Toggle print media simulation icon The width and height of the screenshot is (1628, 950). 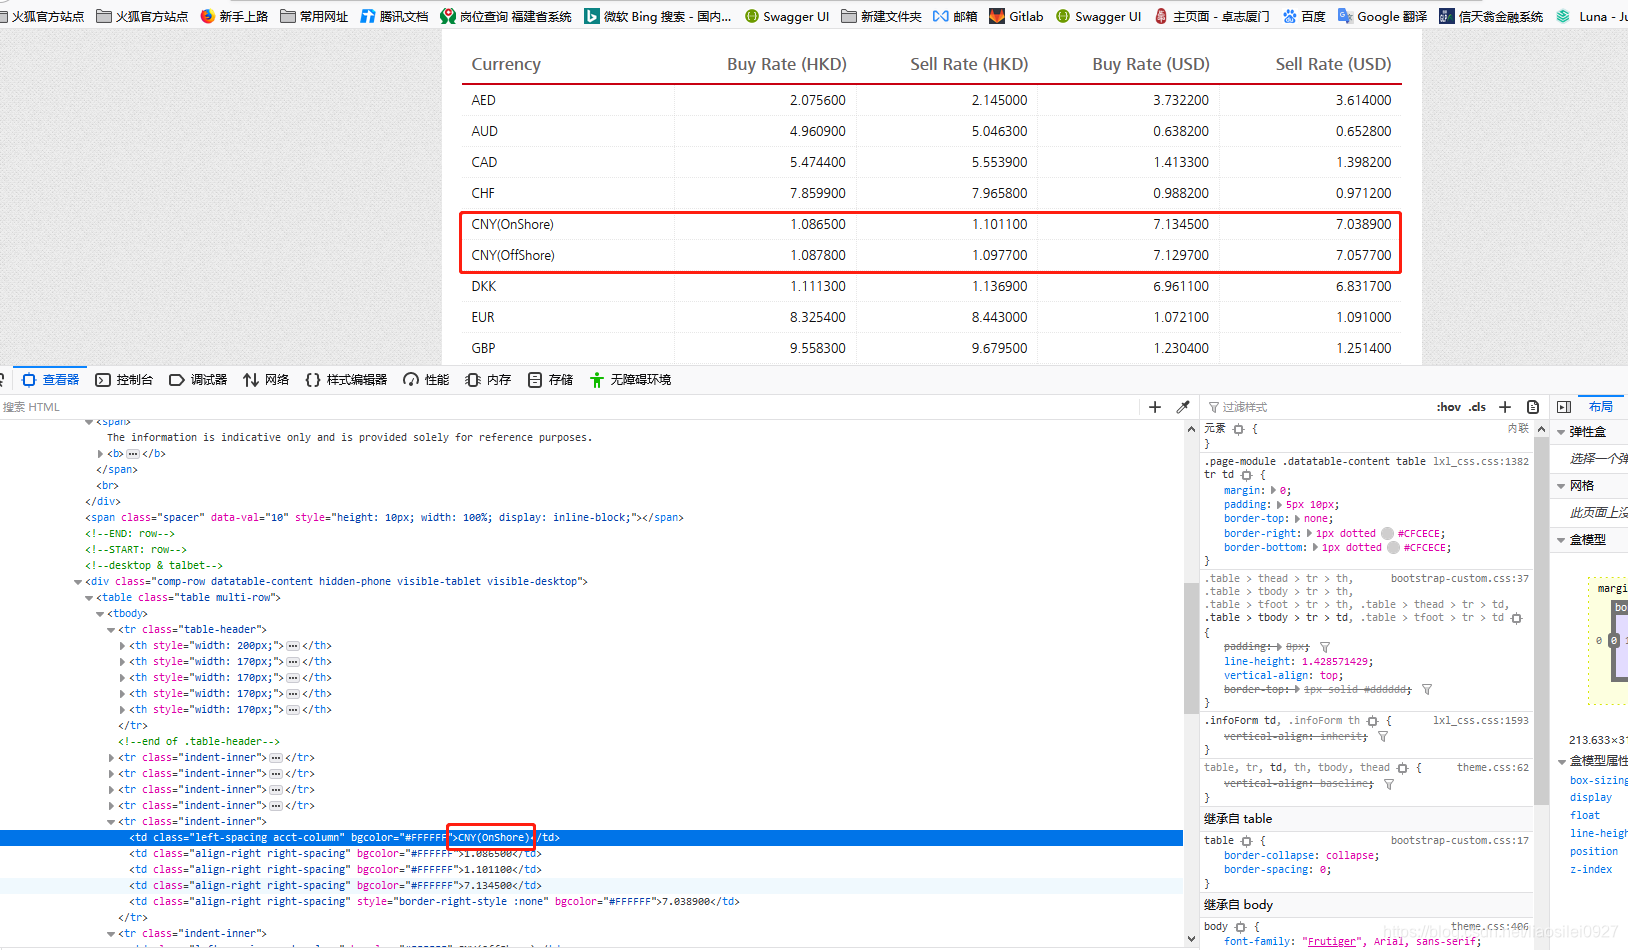click(1533, 407)
